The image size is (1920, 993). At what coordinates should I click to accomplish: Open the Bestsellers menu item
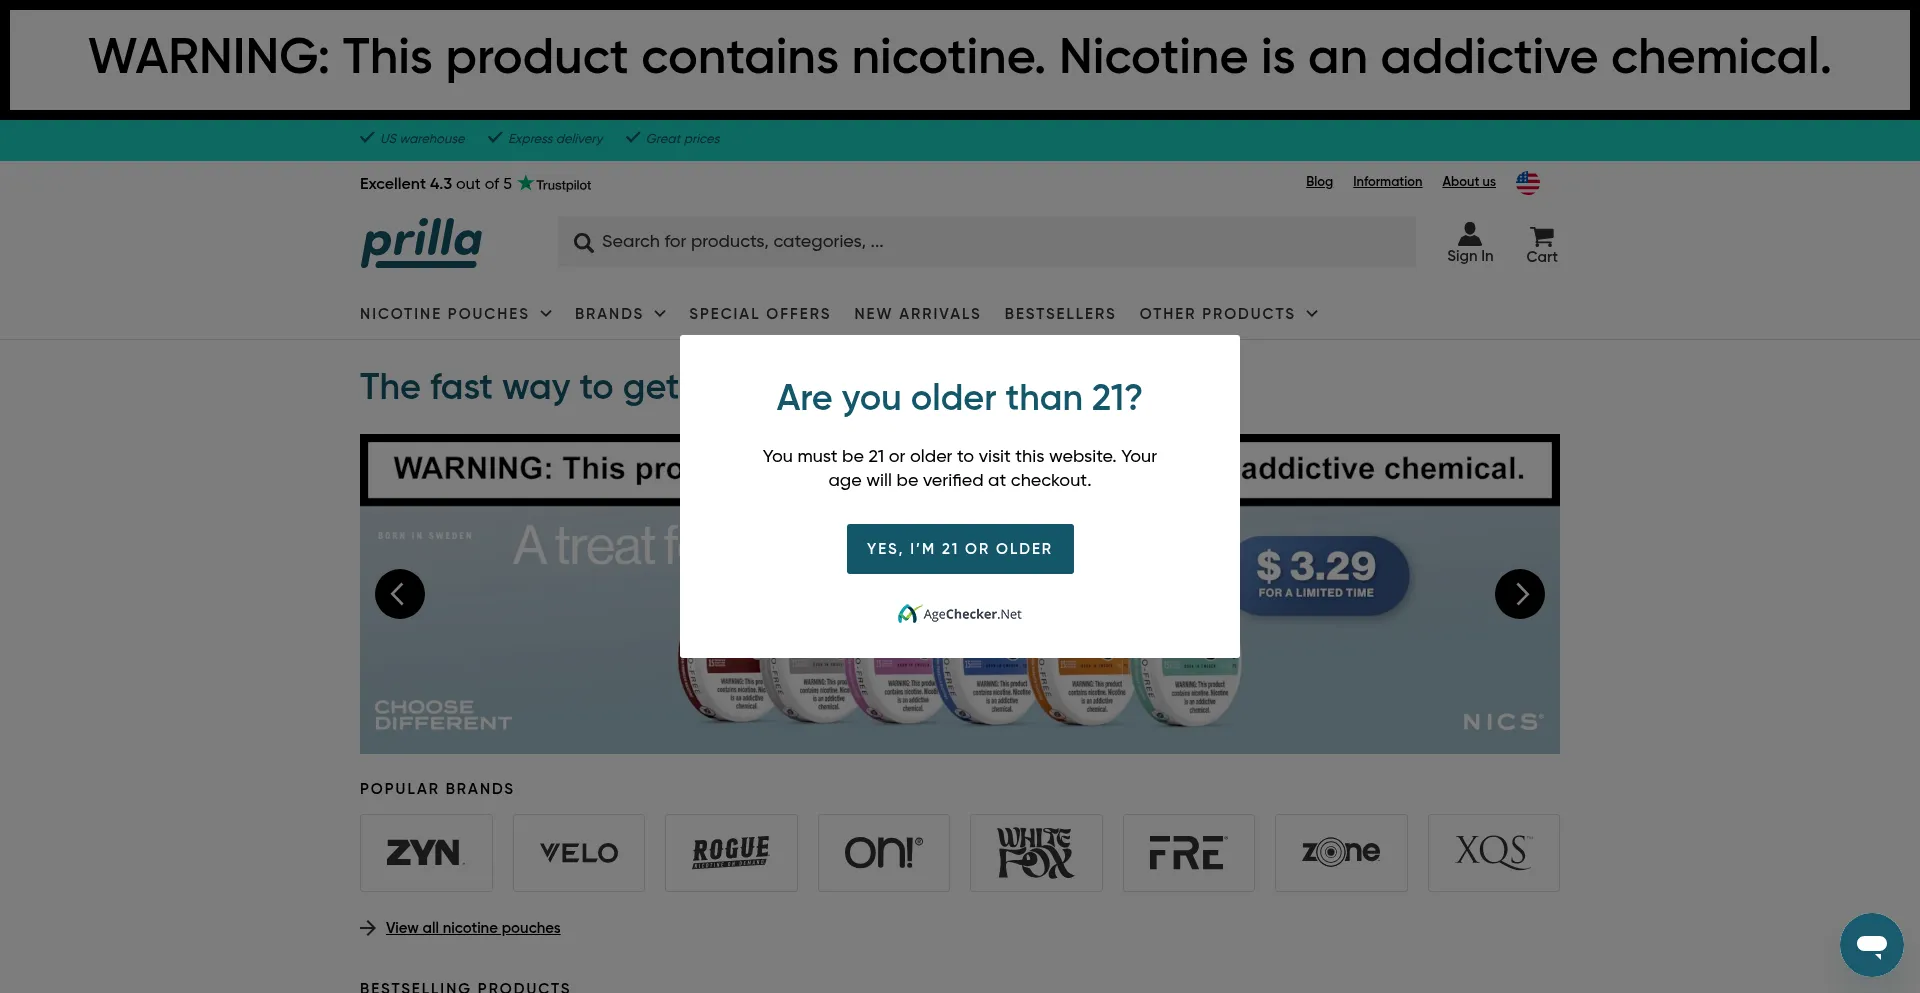coord(1059,314)
